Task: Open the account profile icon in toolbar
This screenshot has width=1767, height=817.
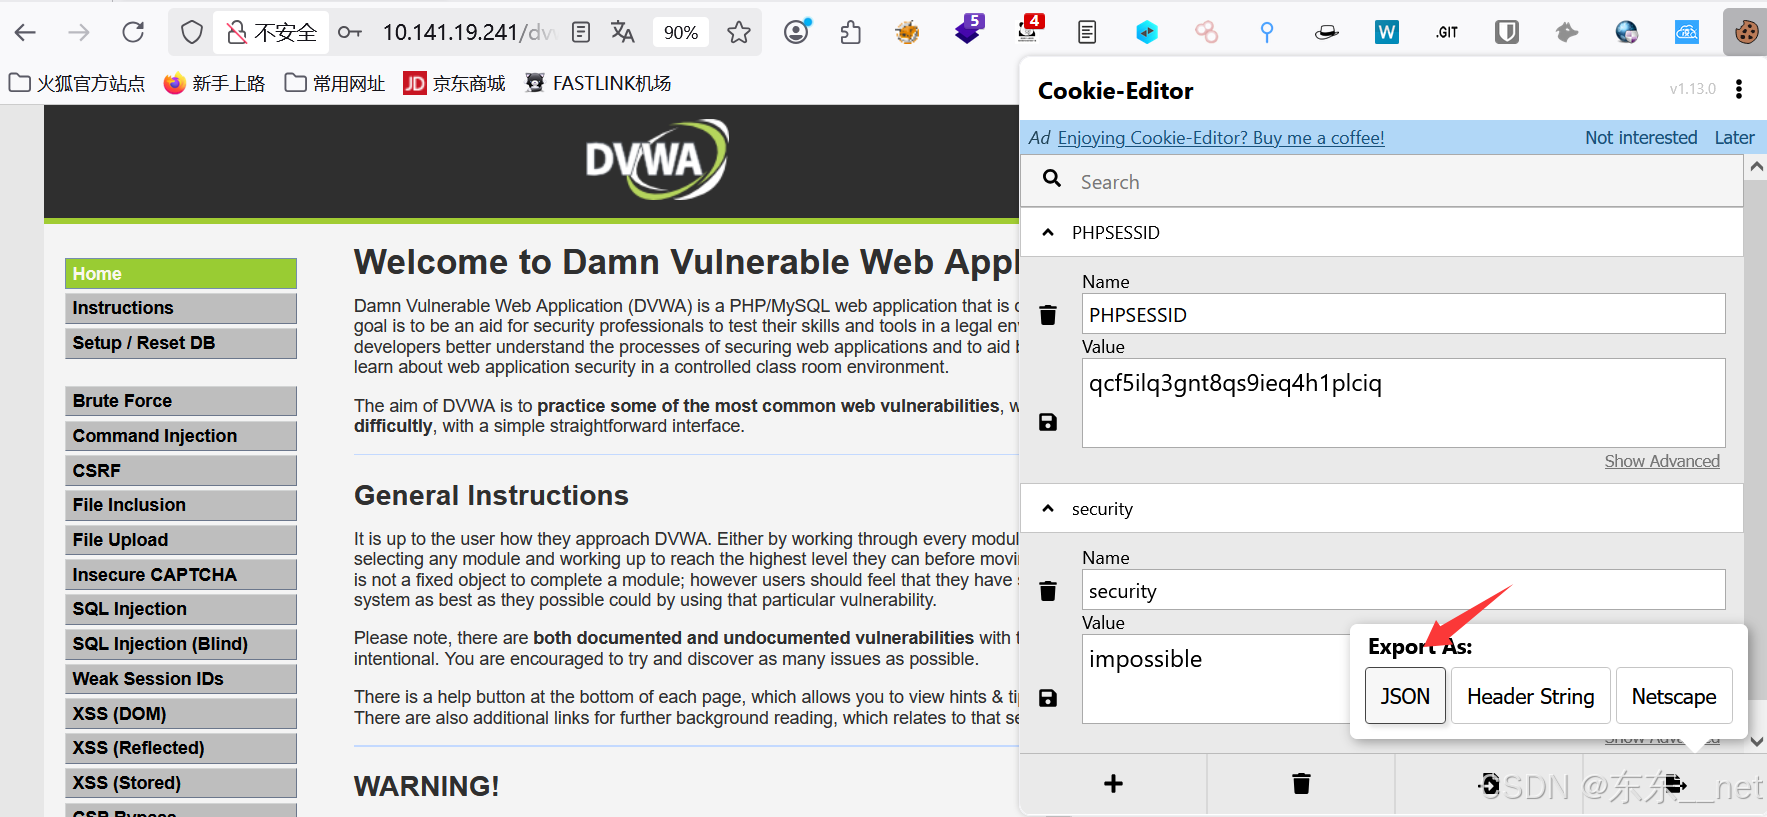Action: coord(797,32)
